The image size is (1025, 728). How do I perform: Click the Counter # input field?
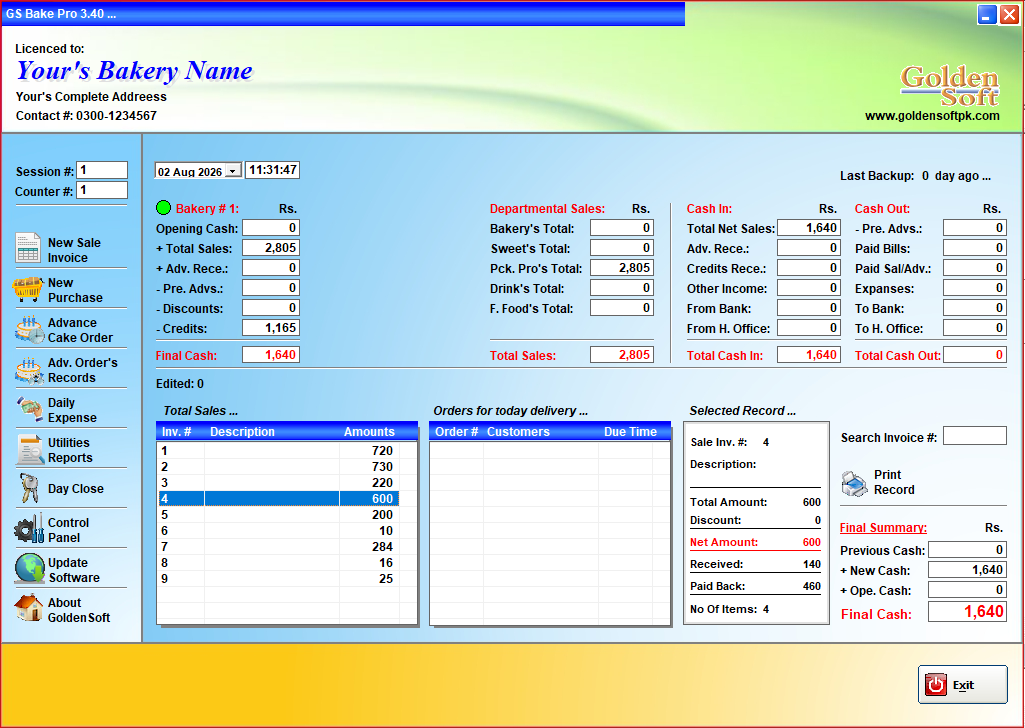click(x=102, y=190)
